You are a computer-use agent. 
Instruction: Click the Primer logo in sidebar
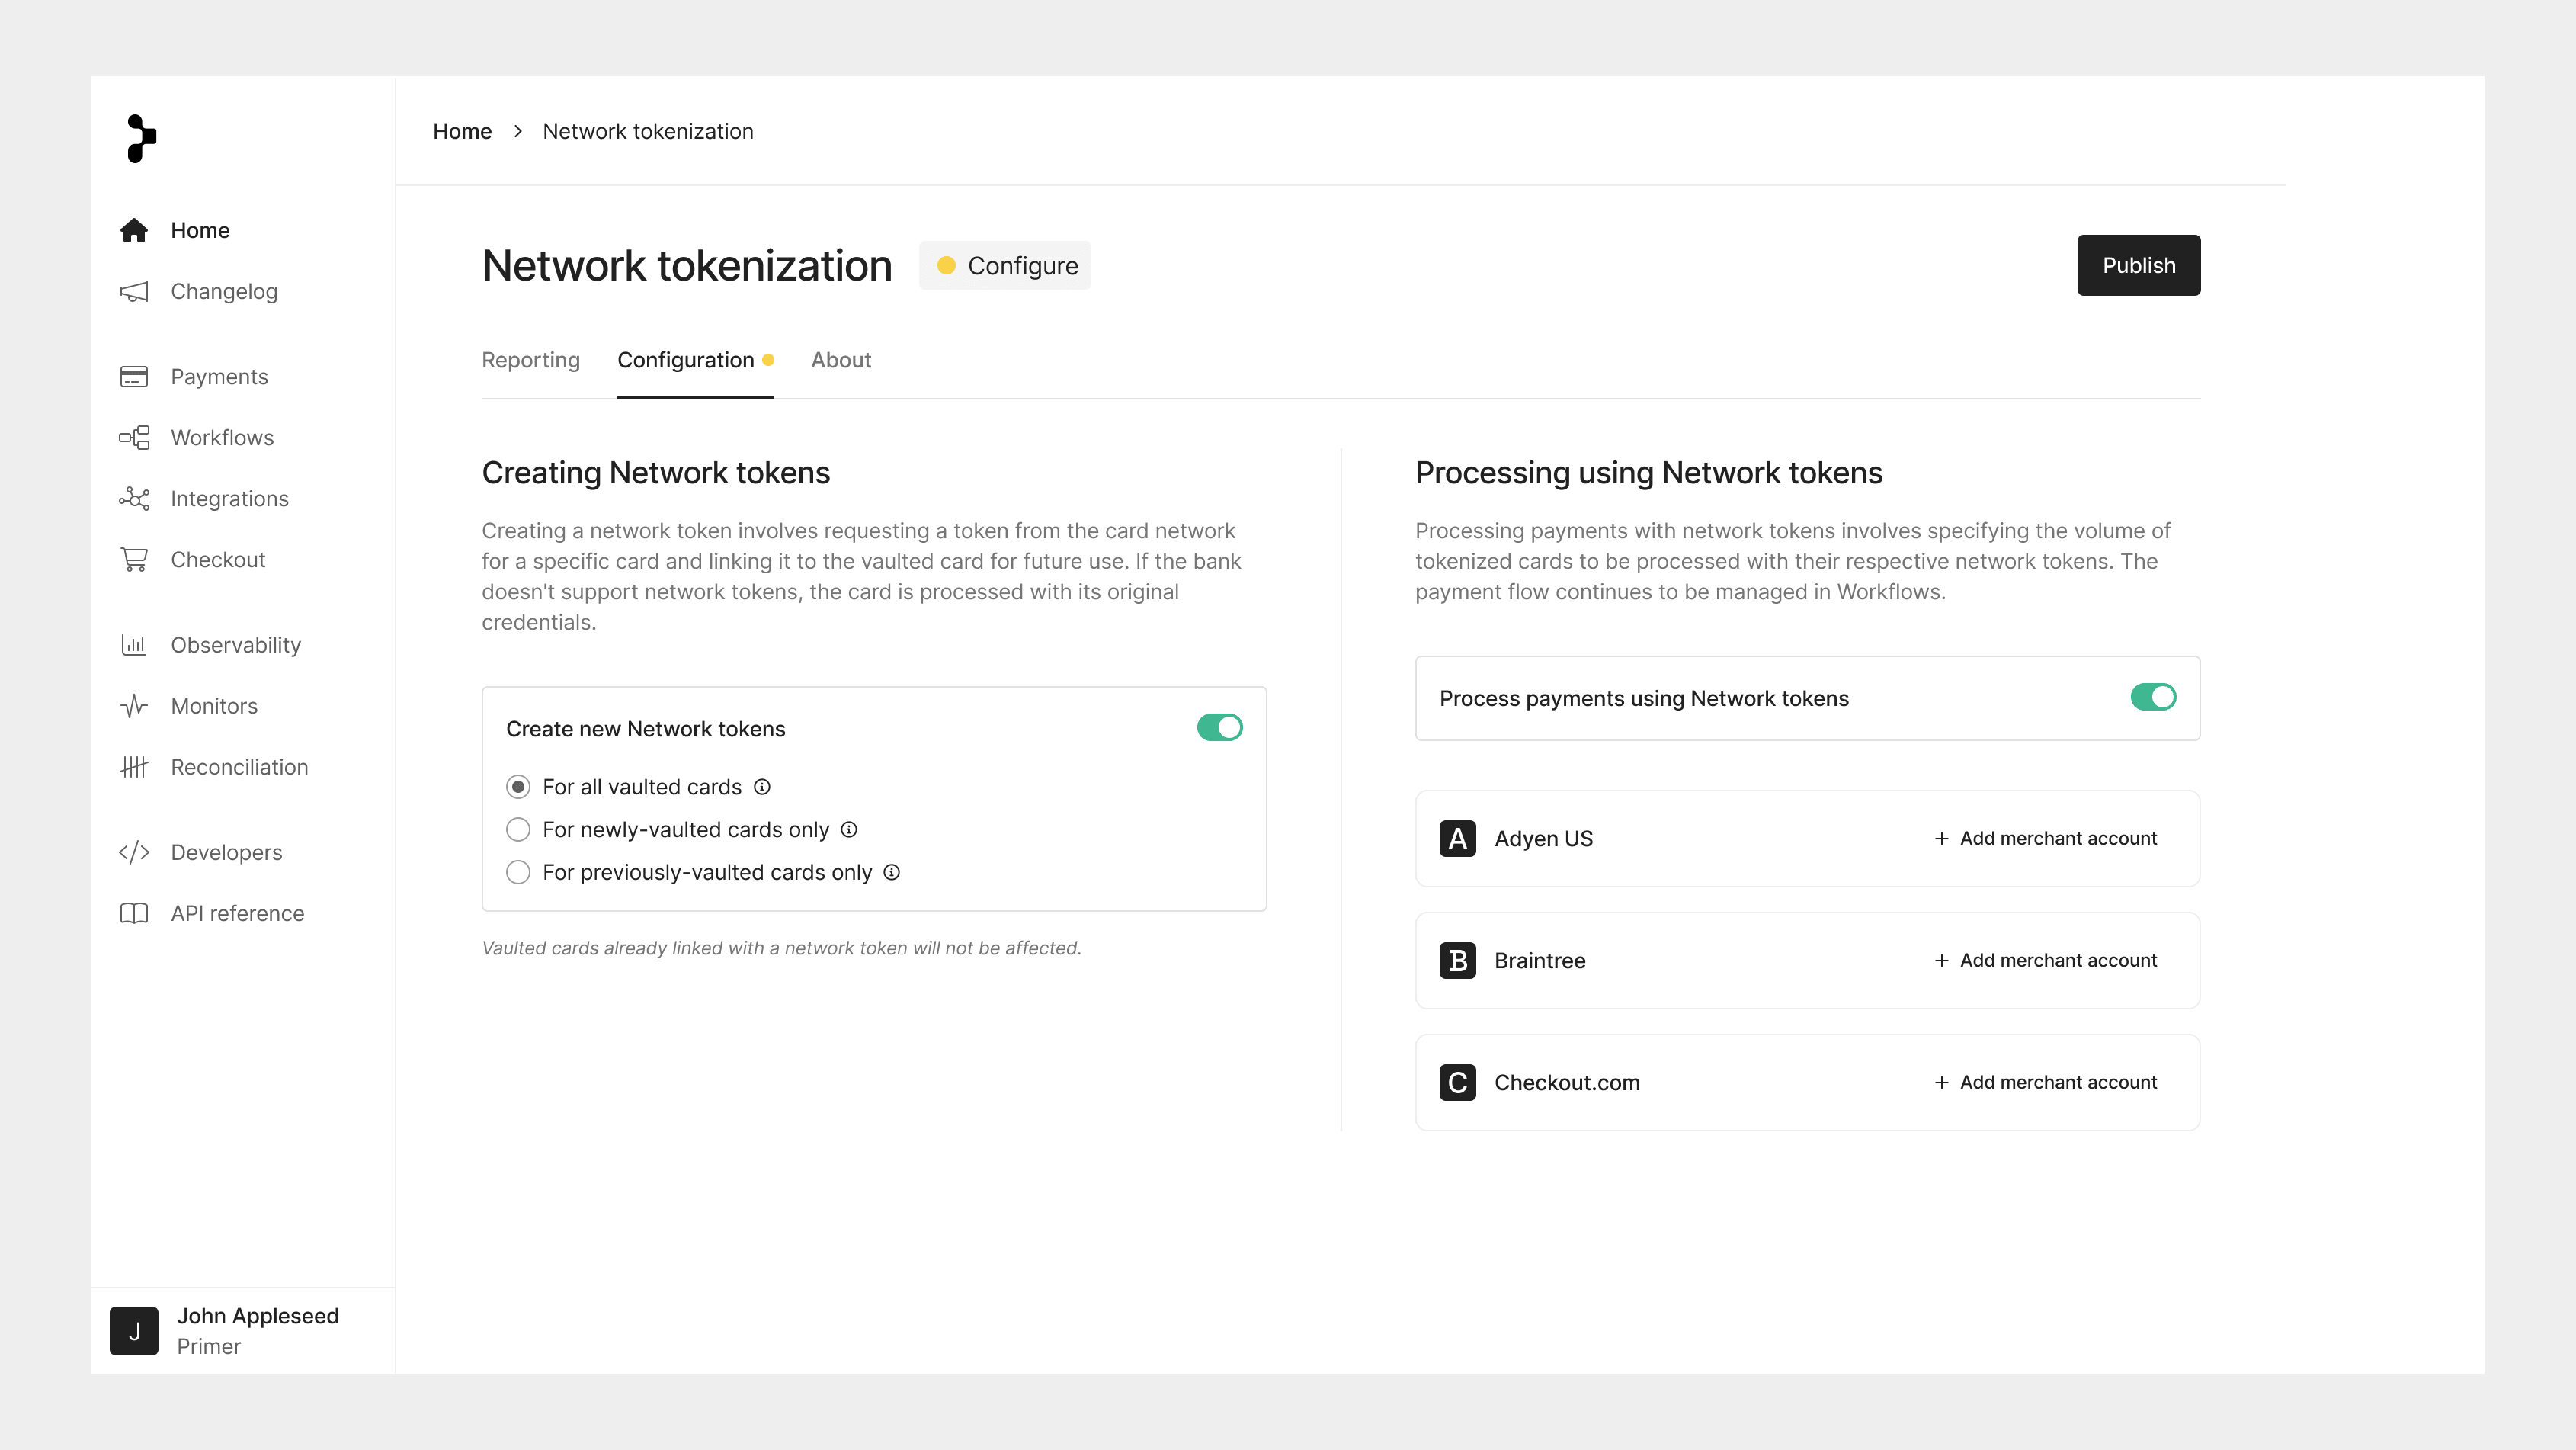141,138
